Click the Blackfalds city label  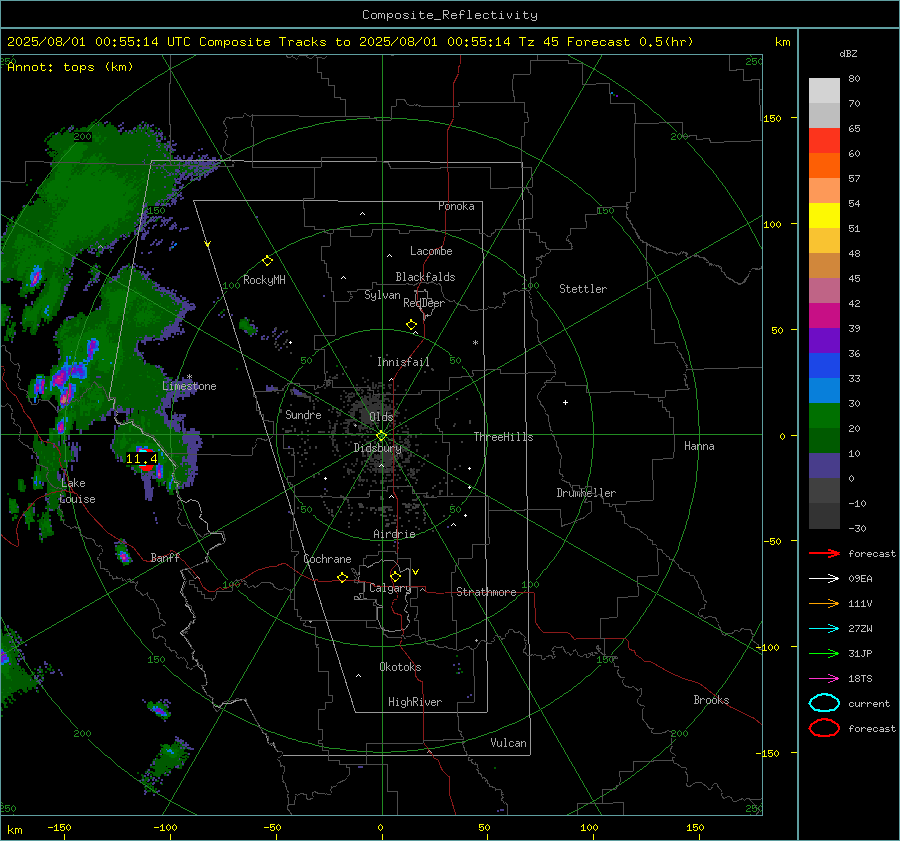pos(425,277)
